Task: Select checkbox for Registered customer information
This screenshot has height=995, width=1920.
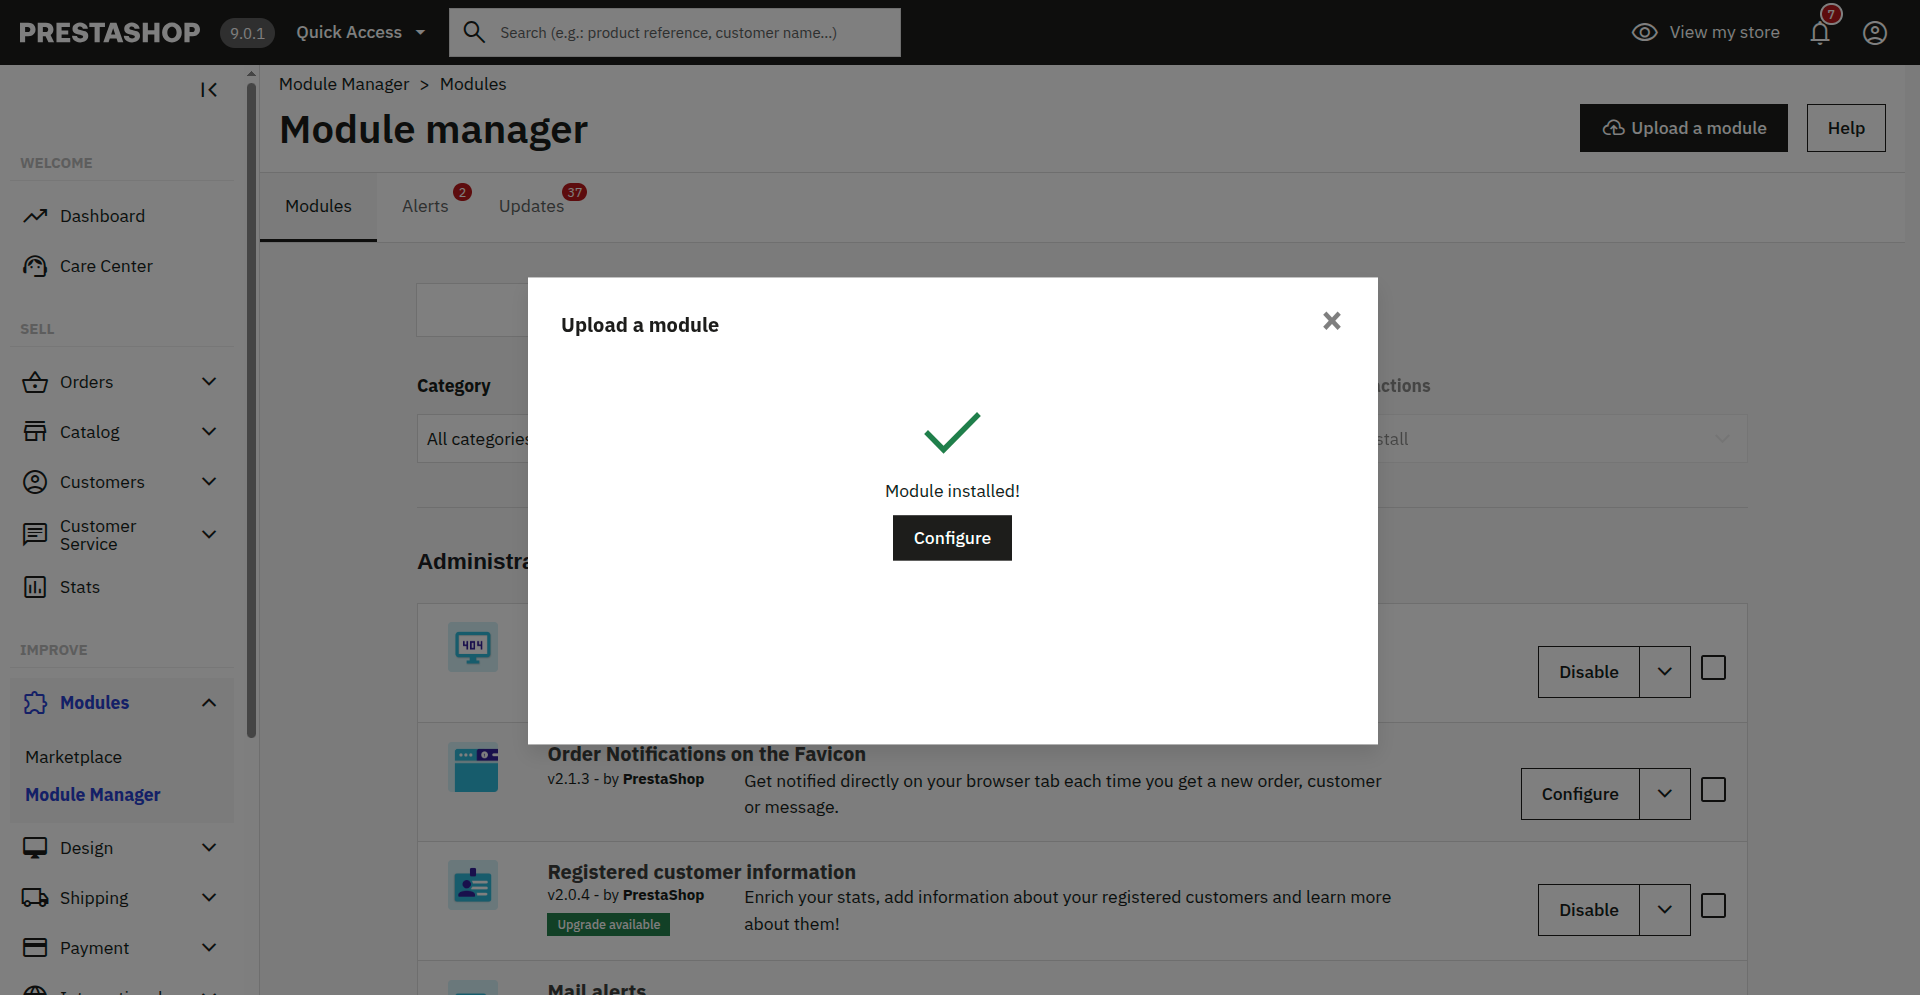Action: point(1714,906)
